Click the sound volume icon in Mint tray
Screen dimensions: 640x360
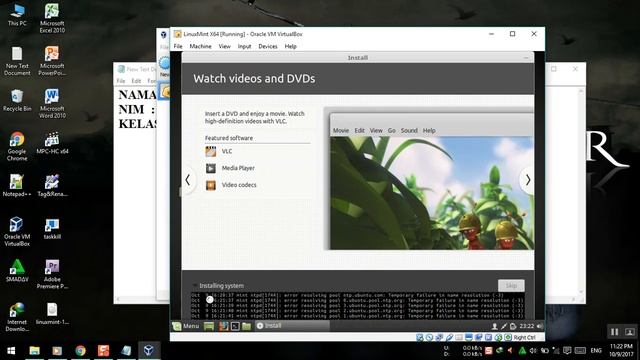point(540,326)
